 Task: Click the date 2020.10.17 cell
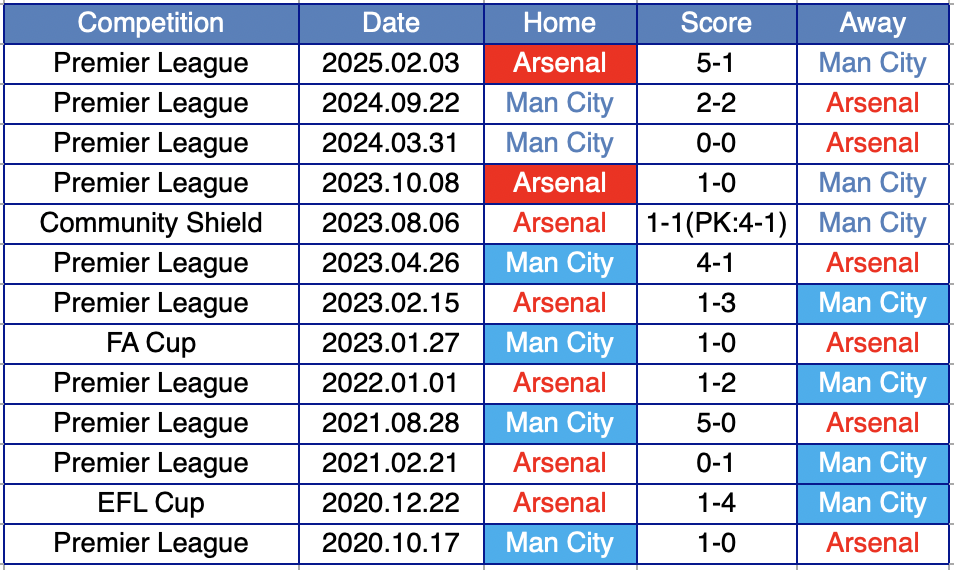click(x=391, y=543)
